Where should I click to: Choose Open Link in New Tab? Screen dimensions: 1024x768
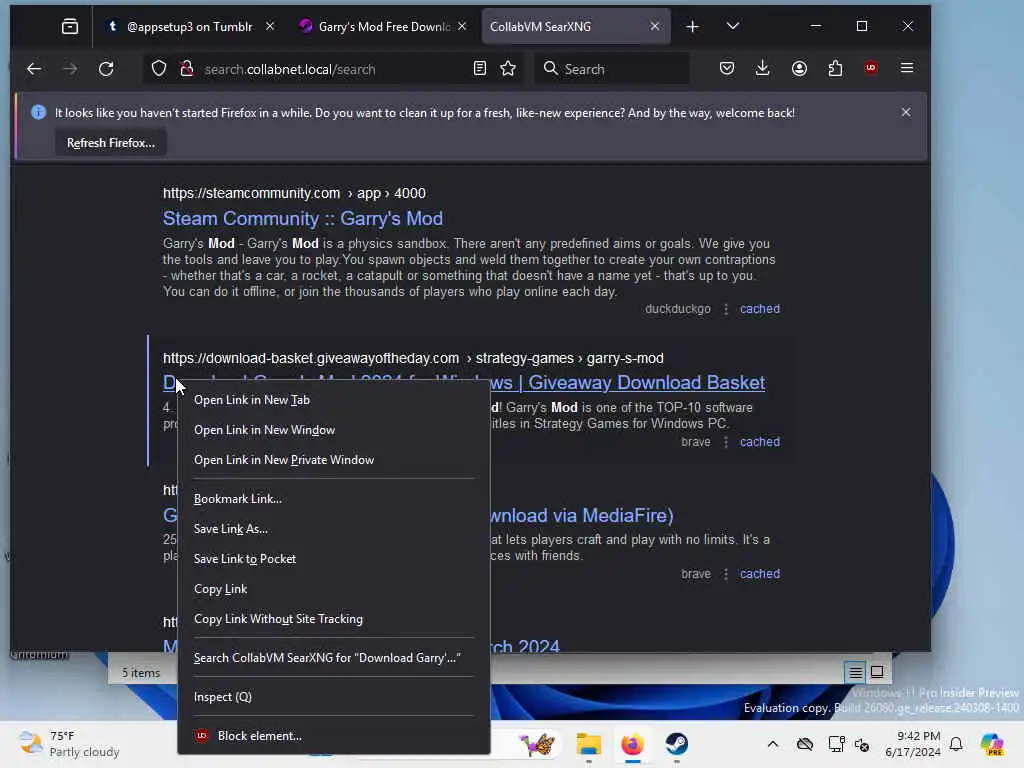(x=334, y=400)
